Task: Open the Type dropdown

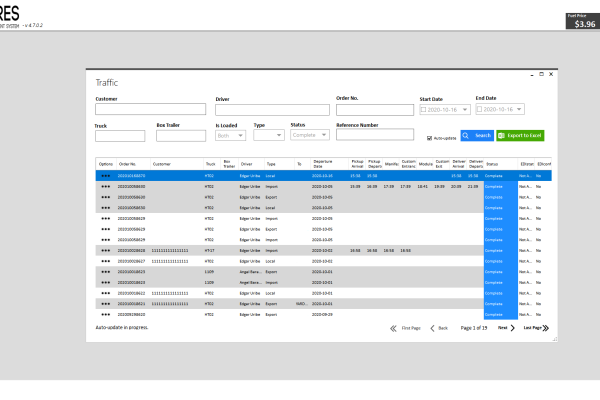Action: tap(266, 135)
